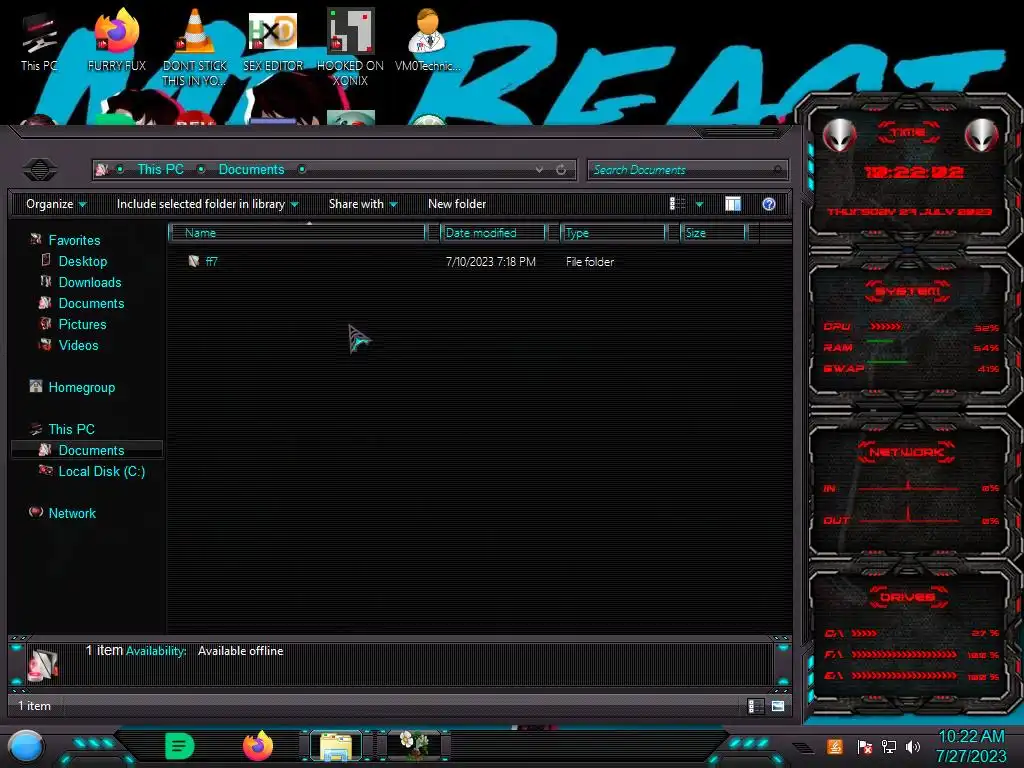Click the Start orb button

[x=26, y=746]
